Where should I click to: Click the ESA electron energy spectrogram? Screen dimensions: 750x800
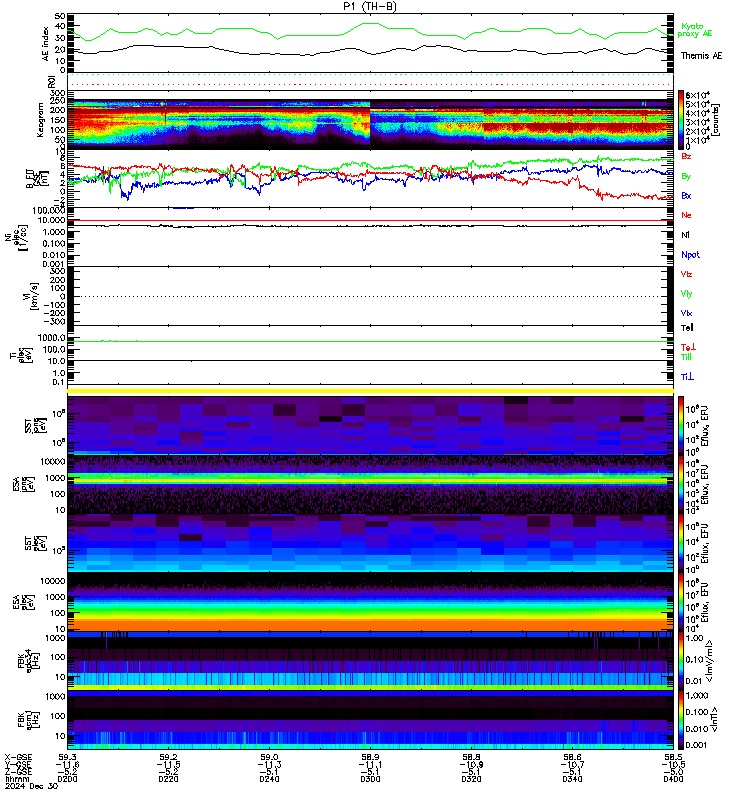[x=370, y=602]
